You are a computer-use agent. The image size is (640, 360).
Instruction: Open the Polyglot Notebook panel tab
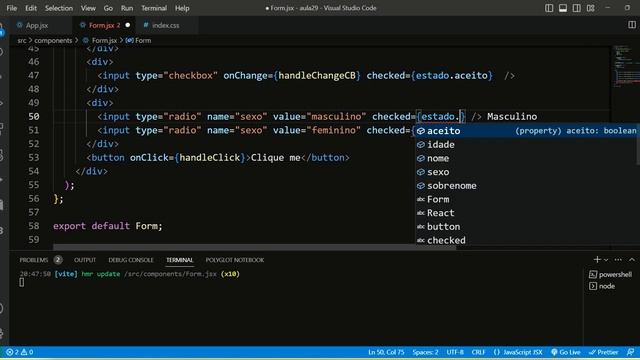[235, 260]
